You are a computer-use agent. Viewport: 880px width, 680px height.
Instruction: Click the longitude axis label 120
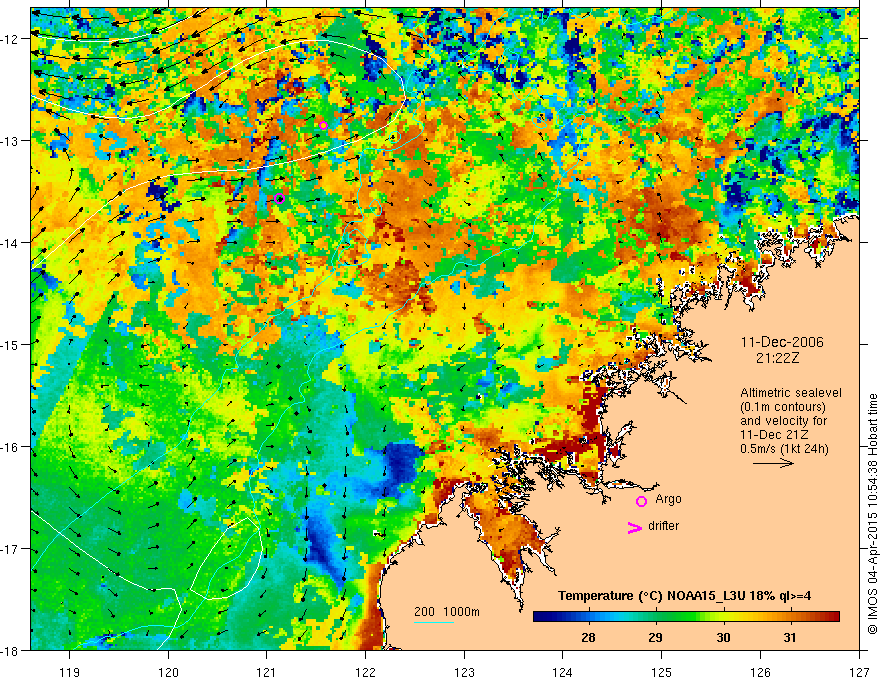(x=168, y=672)
